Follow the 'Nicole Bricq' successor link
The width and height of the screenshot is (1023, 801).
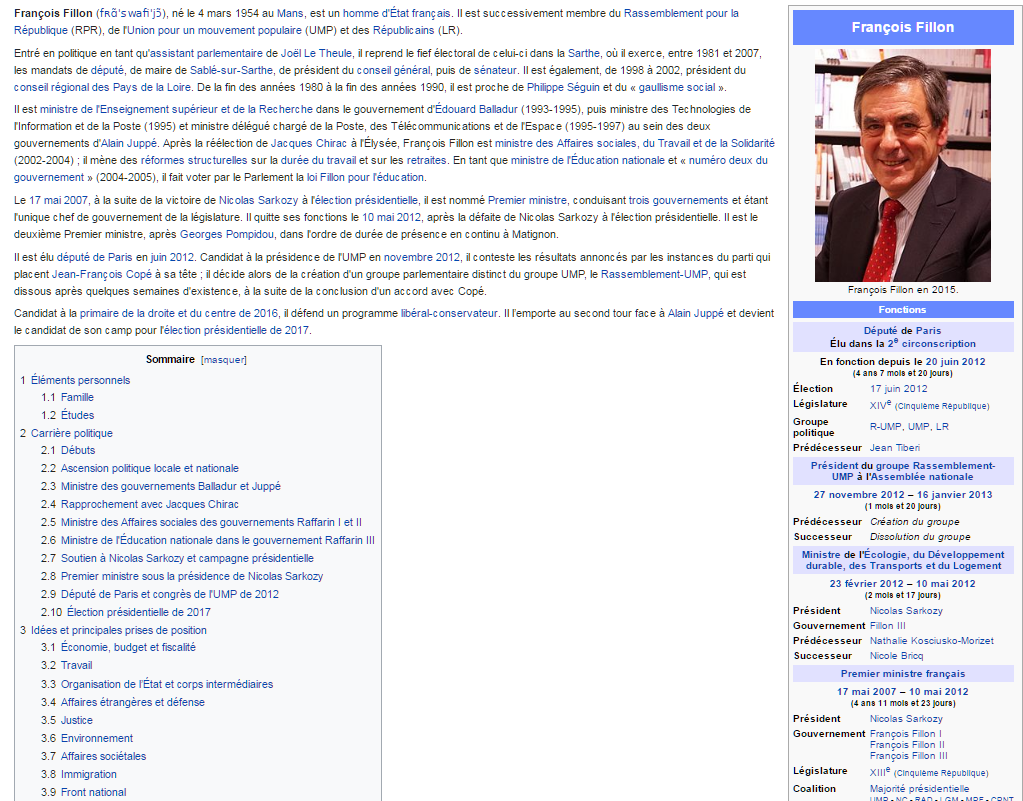pyautogui.click(x=896, y=656)
